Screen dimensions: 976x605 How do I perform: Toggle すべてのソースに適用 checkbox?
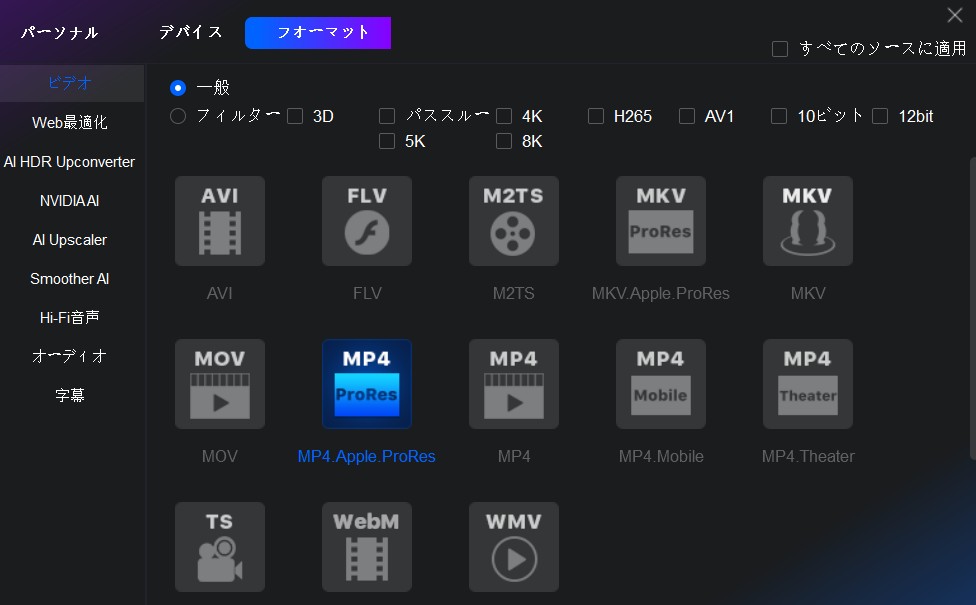(x=780, y=48)
